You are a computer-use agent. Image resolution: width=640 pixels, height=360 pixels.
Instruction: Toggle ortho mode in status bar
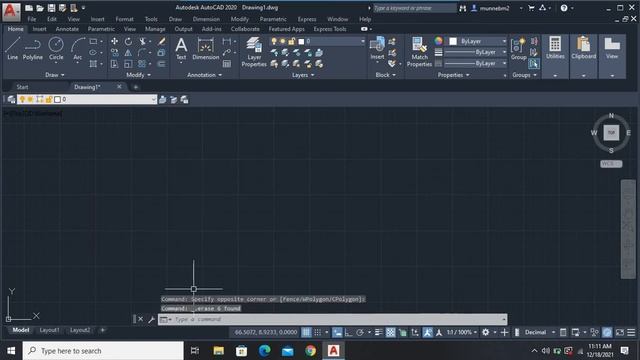349,333
